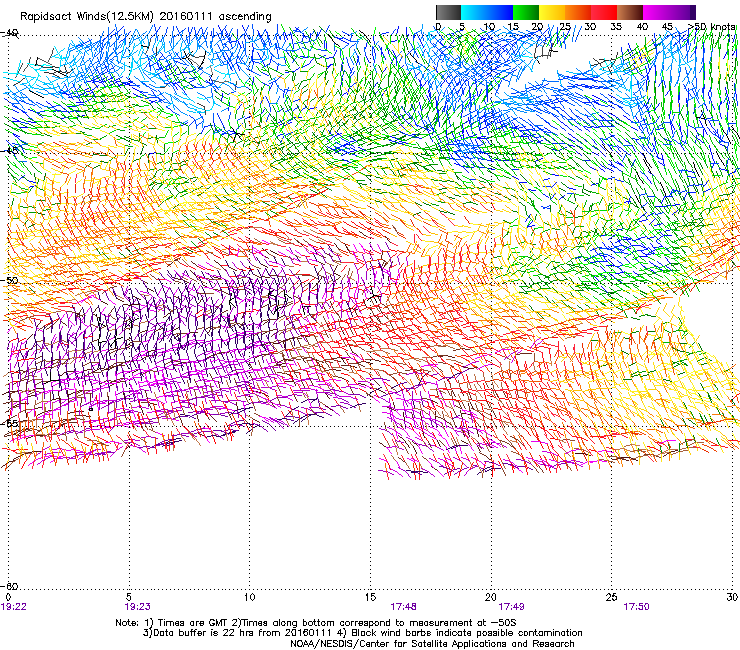Click the purple time label '17:49'
Viewport: 740px width, 650px height.
512,607
